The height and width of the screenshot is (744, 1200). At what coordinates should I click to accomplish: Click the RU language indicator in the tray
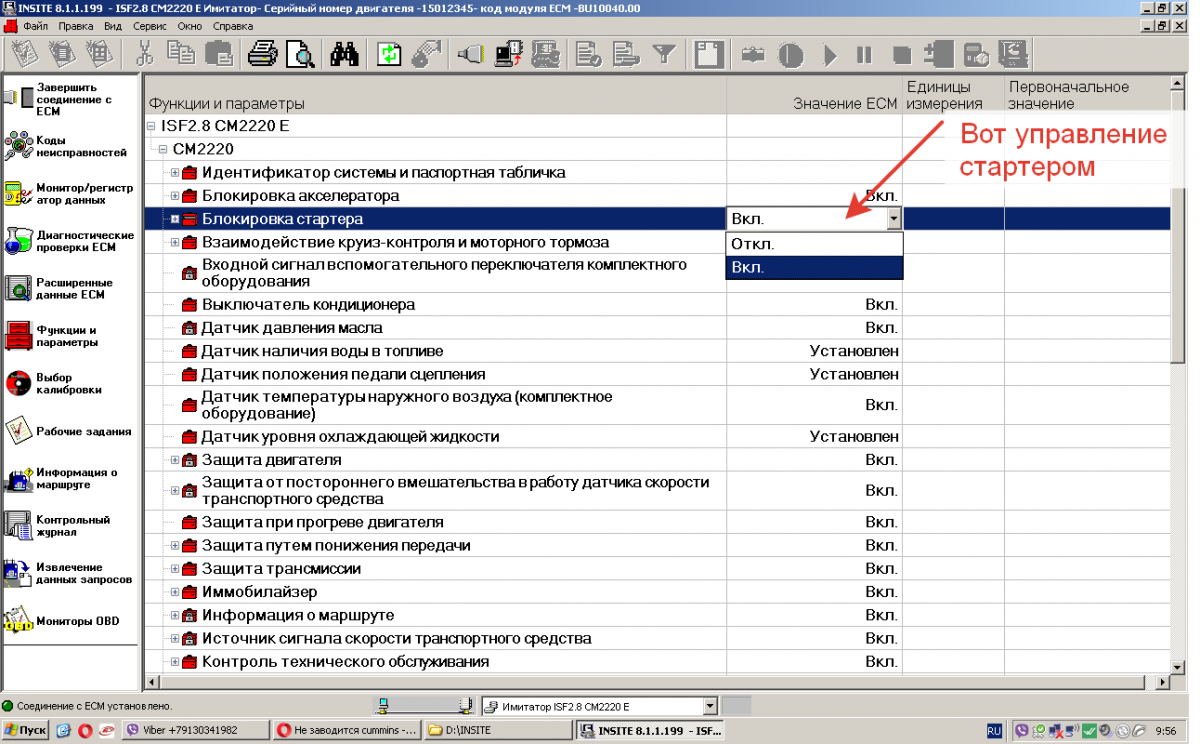pyautogui.click(x=995, y=731)
